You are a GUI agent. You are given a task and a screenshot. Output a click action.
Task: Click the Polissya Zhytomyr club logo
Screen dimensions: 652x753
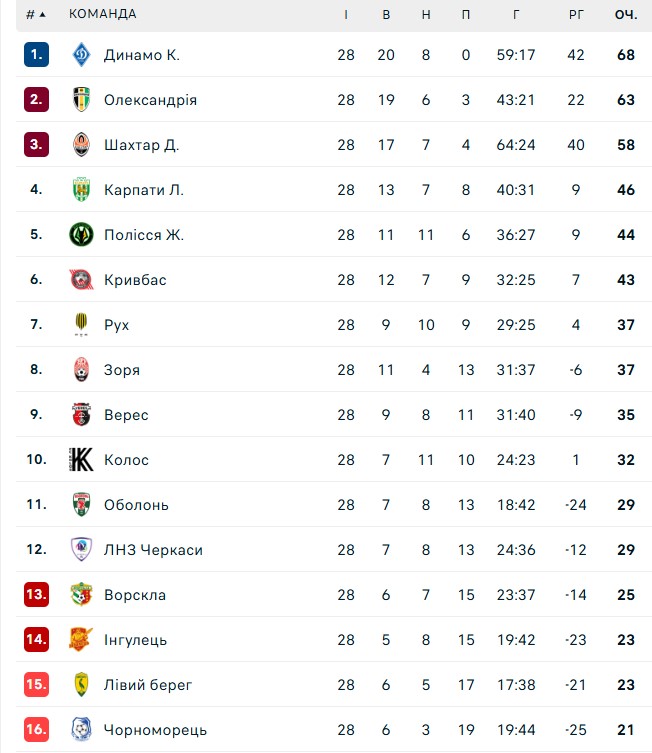81,235
